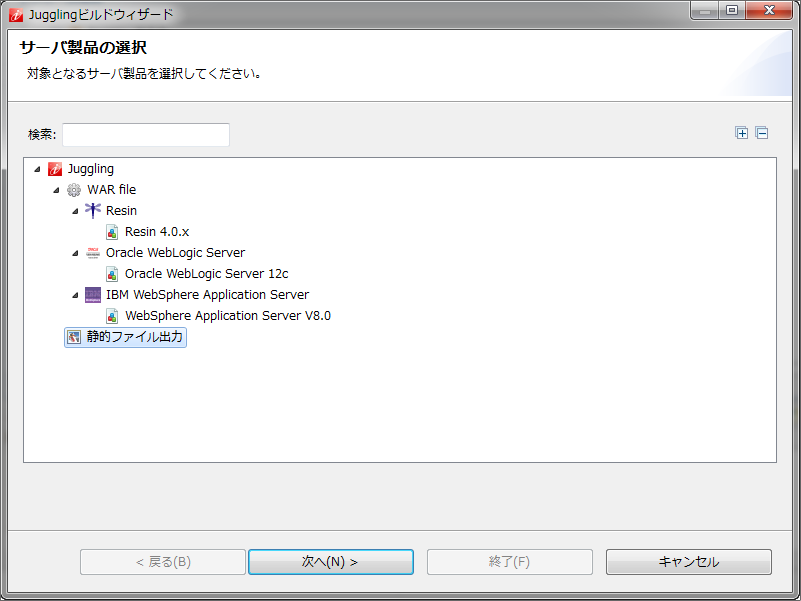Select IBM WebSphere Application Server group
Image resolution: width=801 pixels, height=601 pixels.
click(x=207, y=295)
